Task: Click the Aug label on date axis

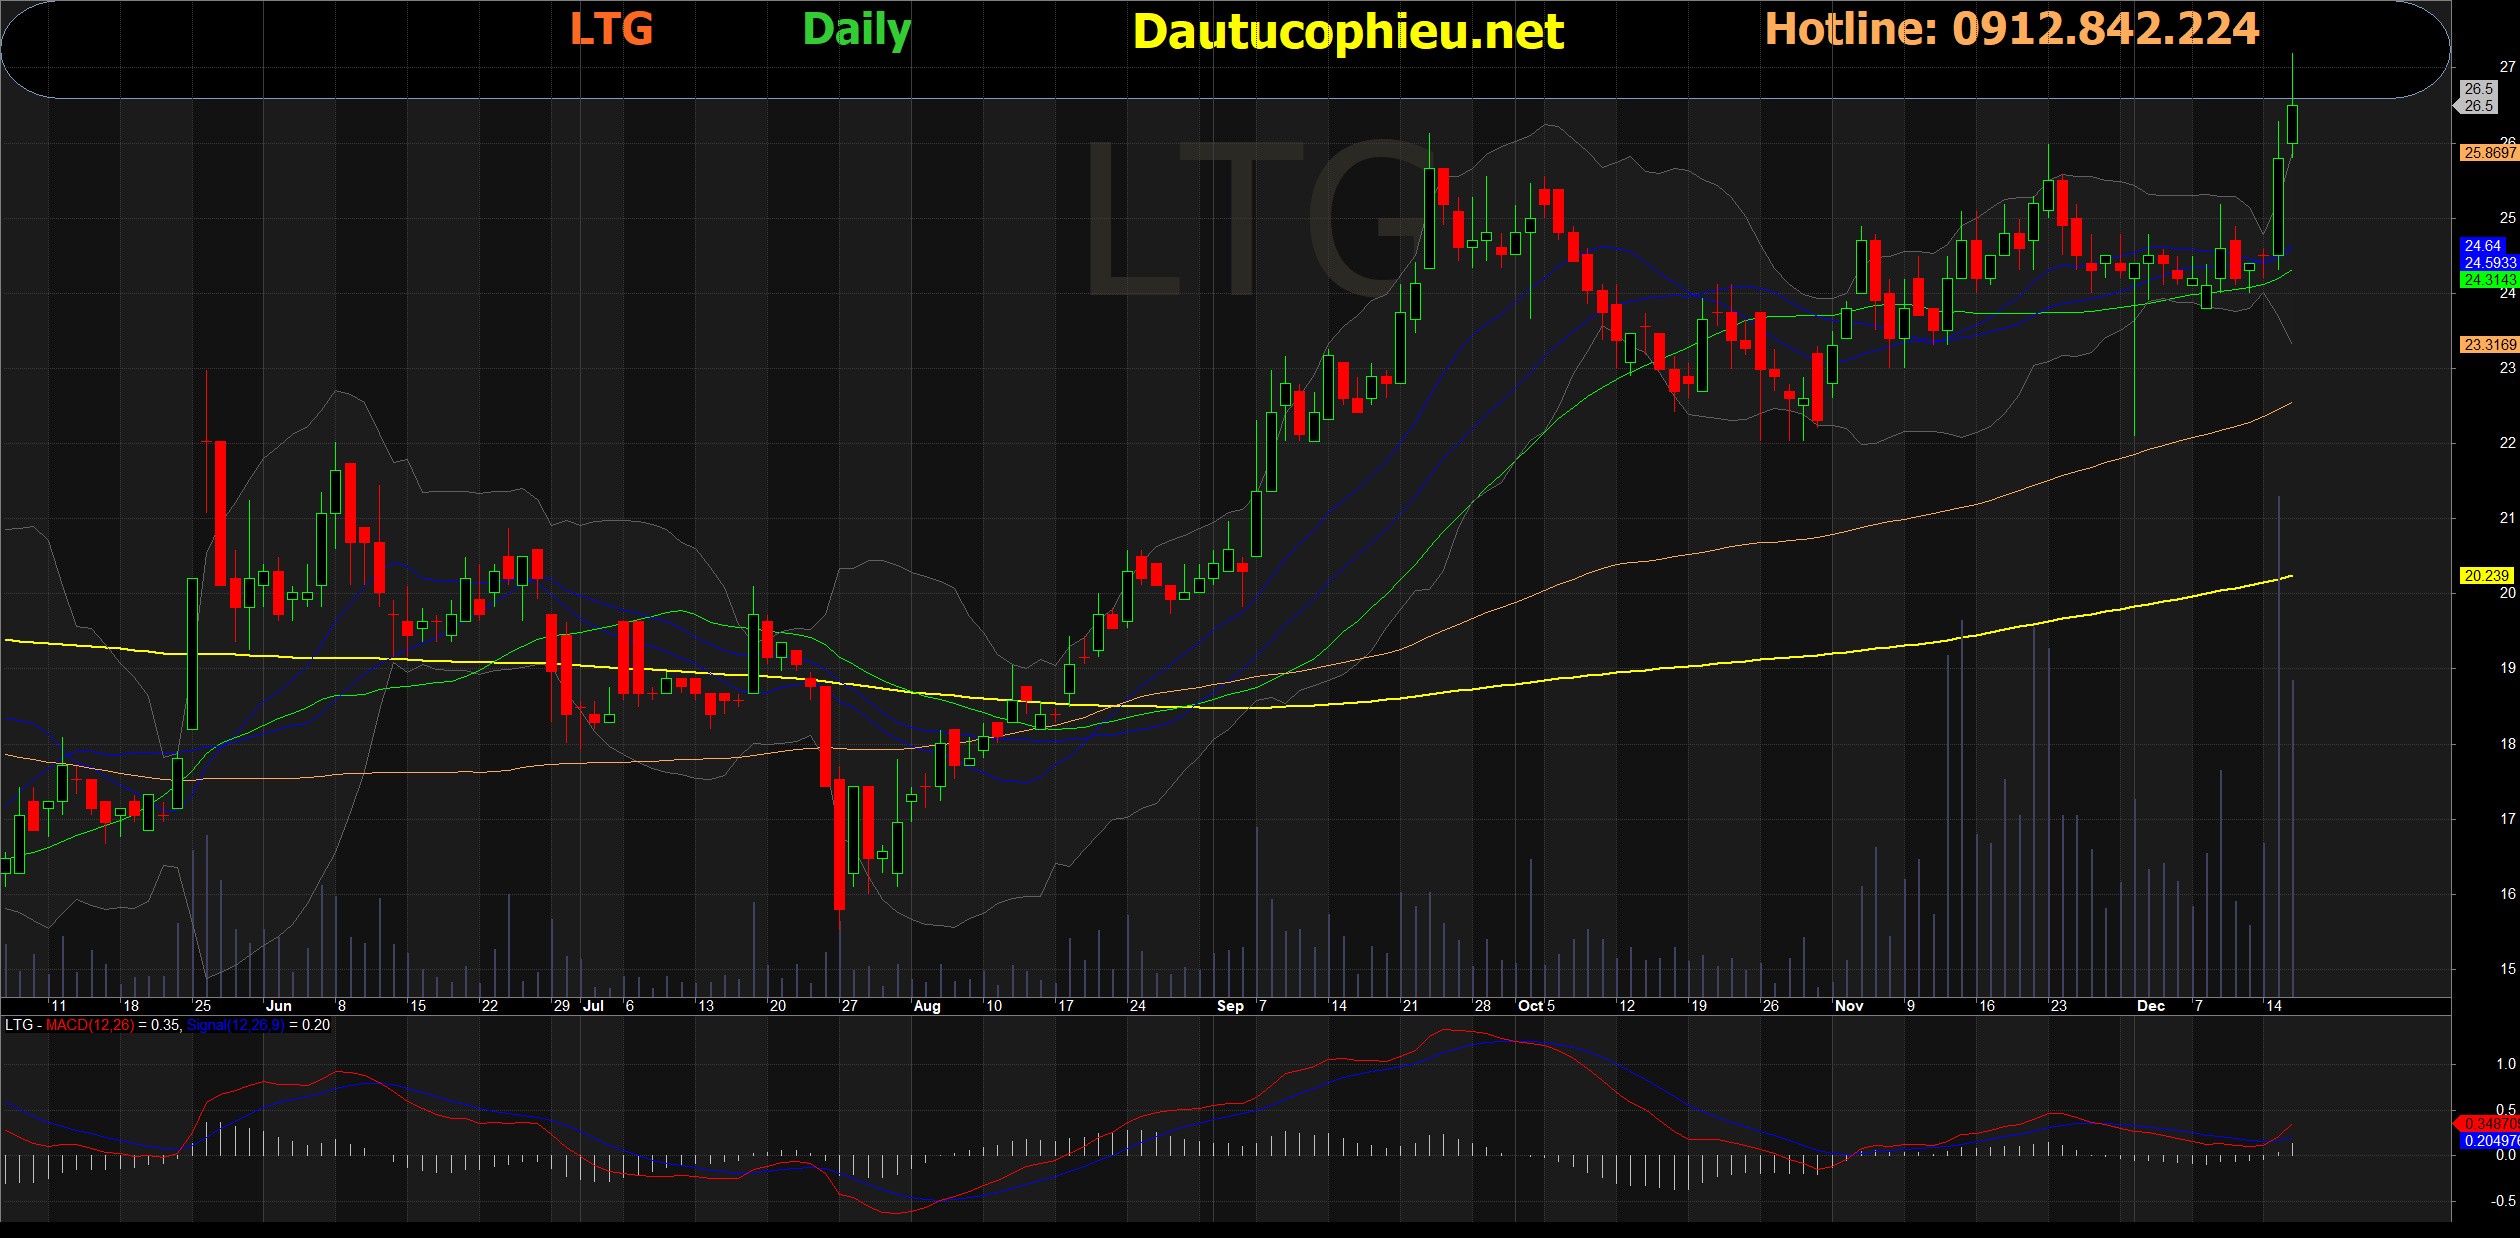Action: [x=927, y=1006]
